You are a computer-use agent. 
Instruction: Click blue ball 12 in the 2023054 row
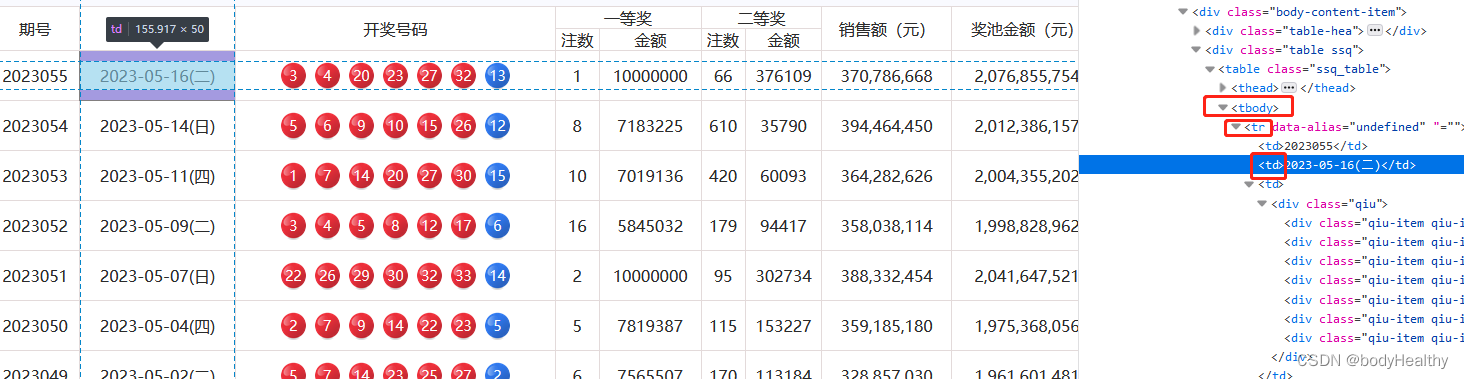[497, 126]
